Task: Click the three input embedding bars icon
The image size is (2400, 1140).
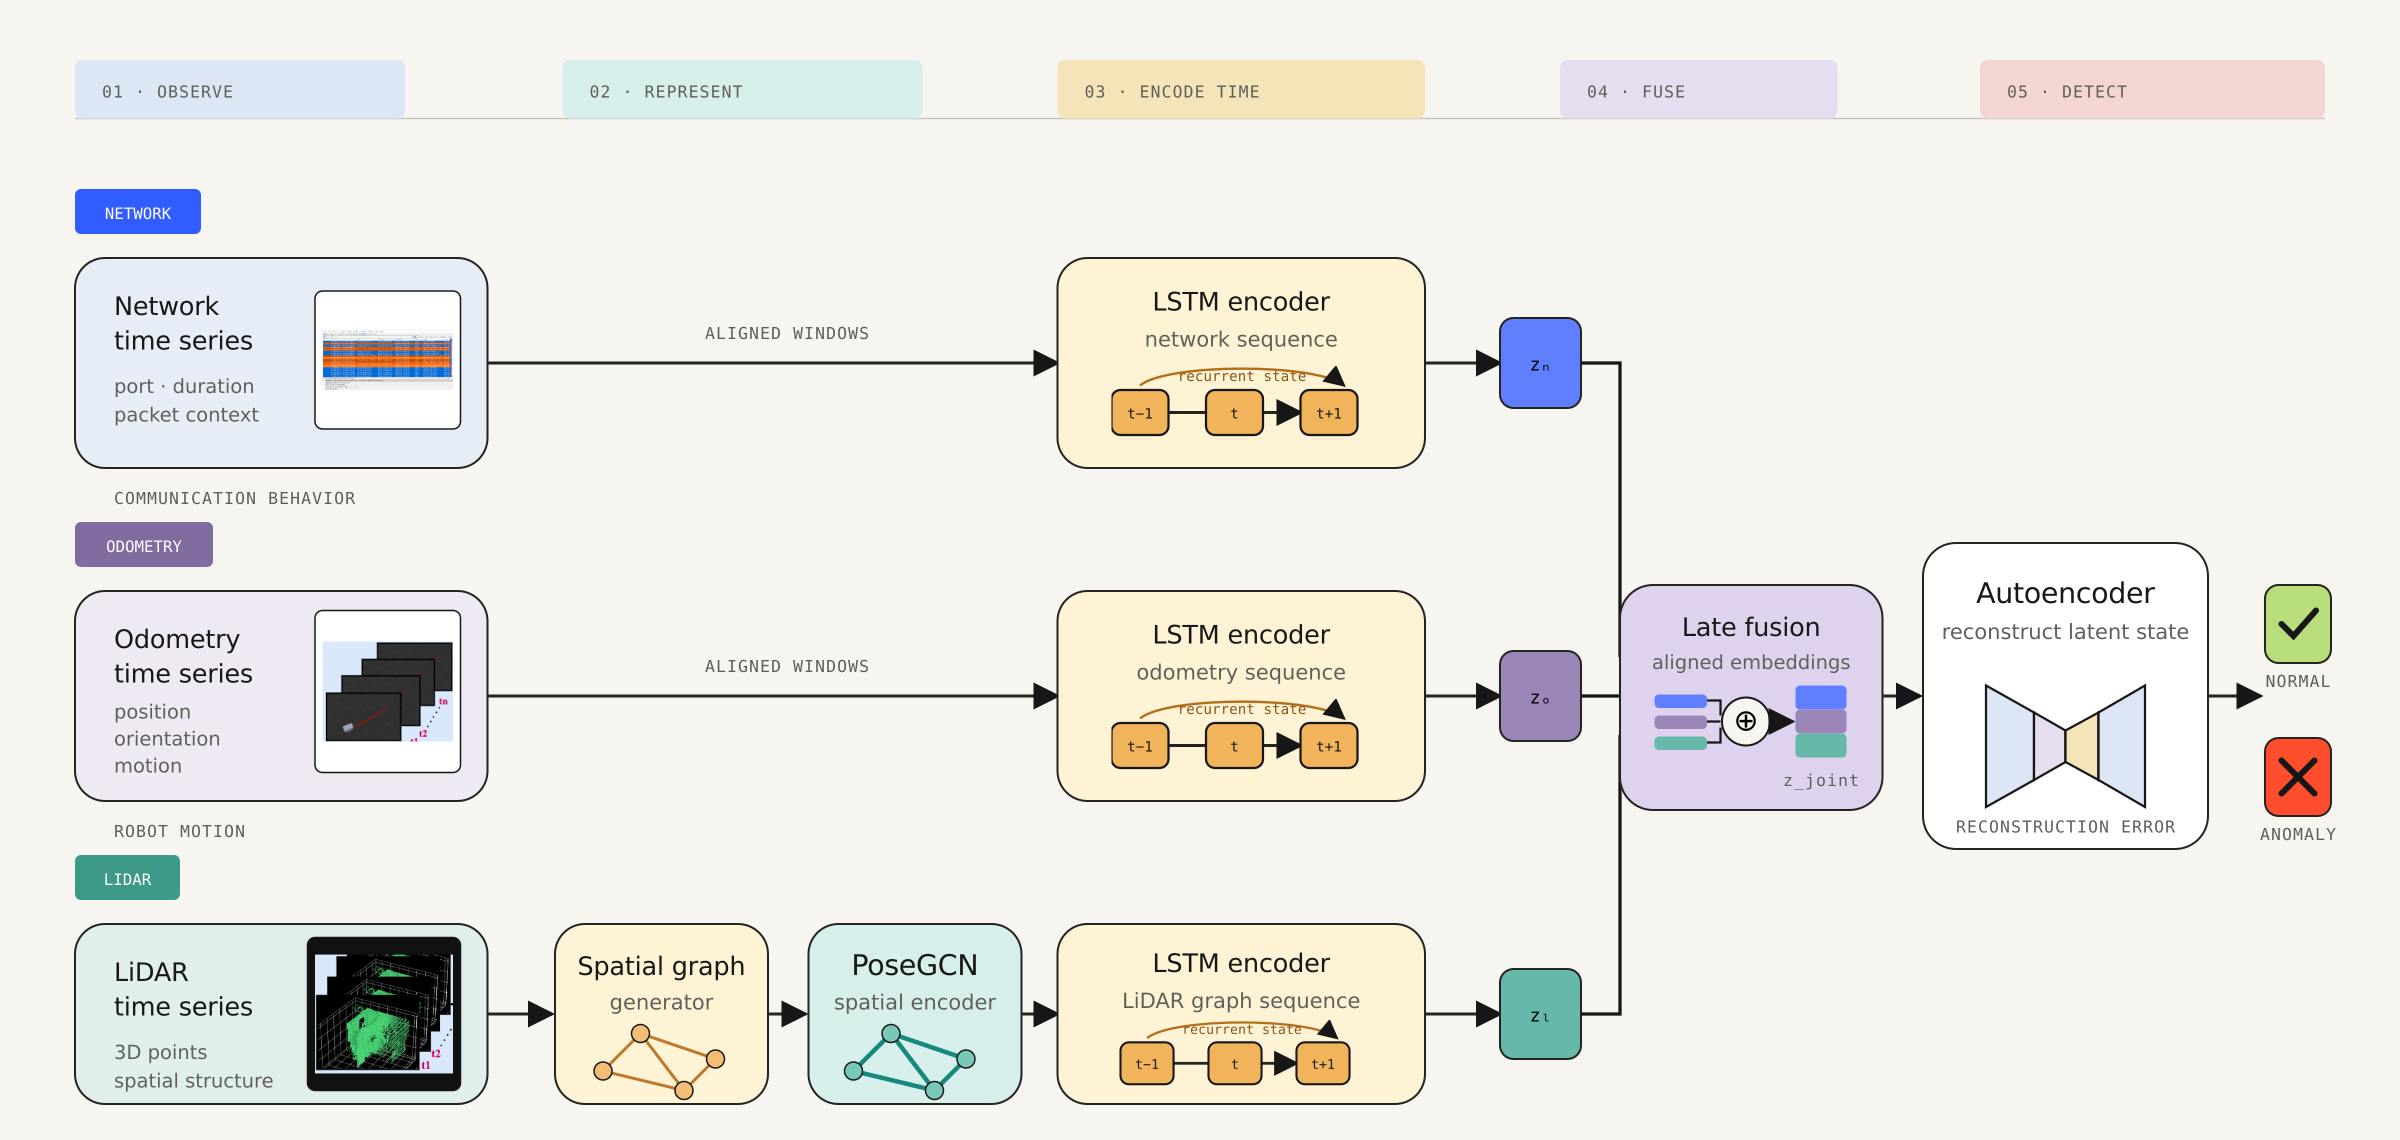Action: [x=1681, y=722]
